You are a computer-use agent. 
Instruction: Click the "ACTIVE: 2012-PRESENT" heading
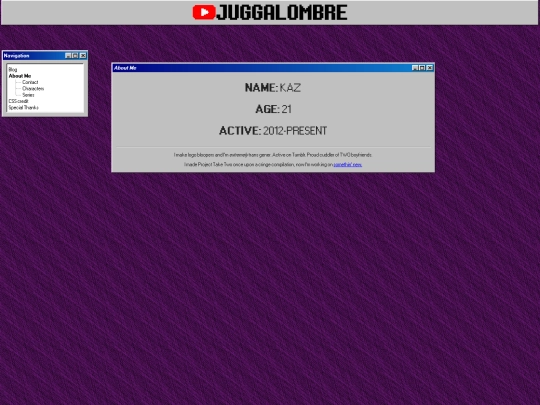pyautogui.click(x=273, y=131)
